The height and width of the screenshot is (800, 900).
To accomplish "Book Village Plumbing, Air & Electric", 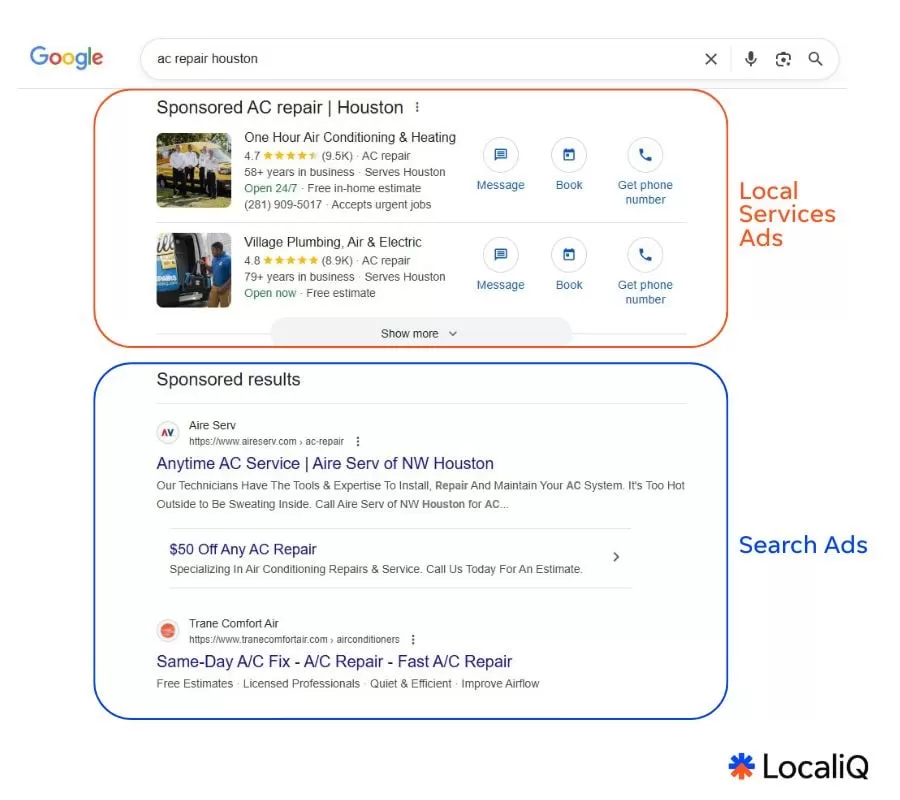I will click(x=569, y=265).
